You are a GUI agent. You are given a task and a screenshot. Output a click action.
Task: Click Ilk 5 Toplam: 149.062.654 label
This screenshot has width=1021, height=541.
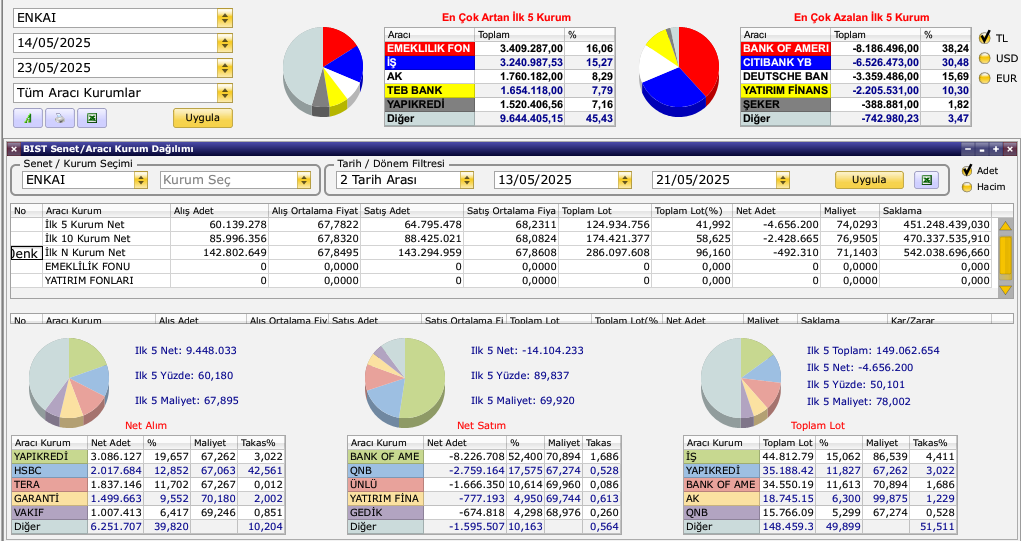(x=873, y=350)
